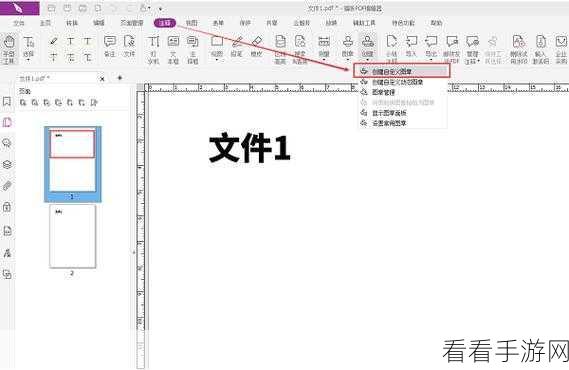
Task: Switch to the View tab
Action: (x=192, y=23)
